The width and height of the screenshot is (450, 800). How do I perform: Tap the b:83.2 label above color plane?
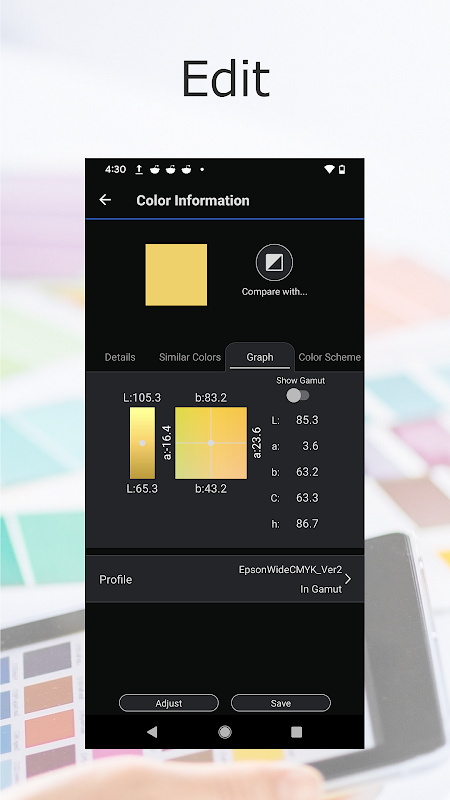click(x=211, y=397)
